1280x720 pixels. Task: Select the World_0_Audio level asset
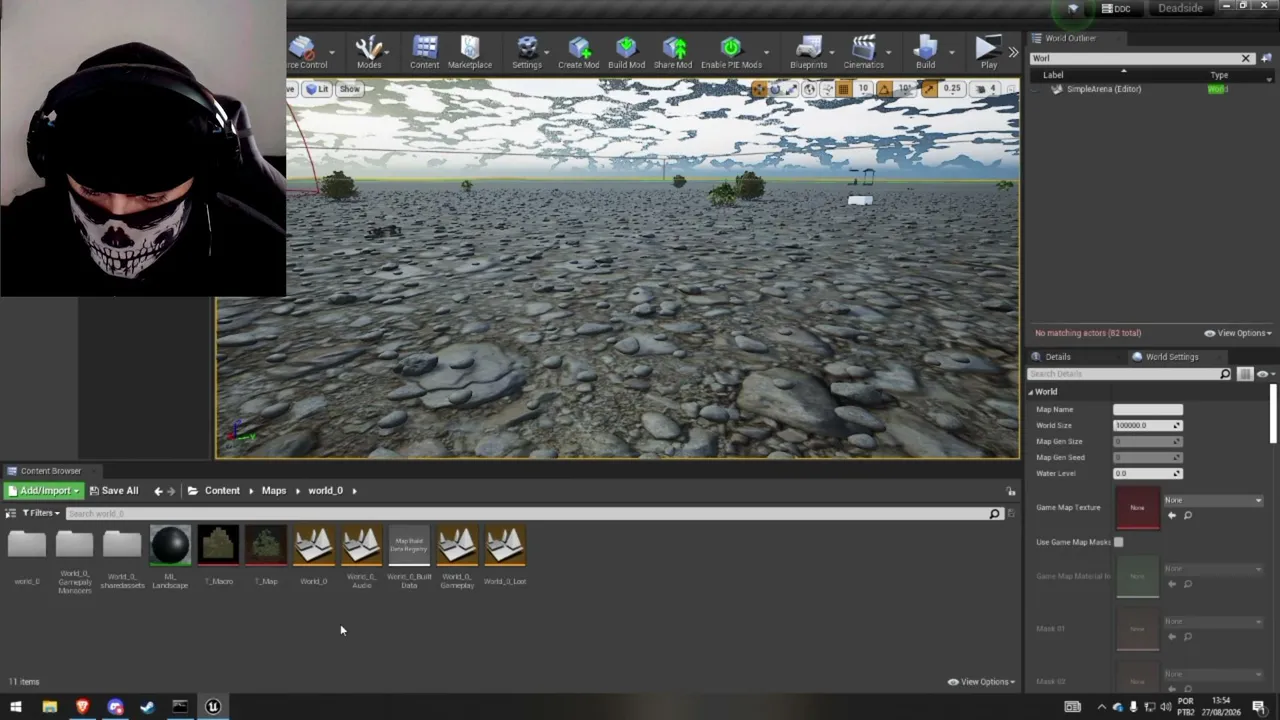[361, 558]
